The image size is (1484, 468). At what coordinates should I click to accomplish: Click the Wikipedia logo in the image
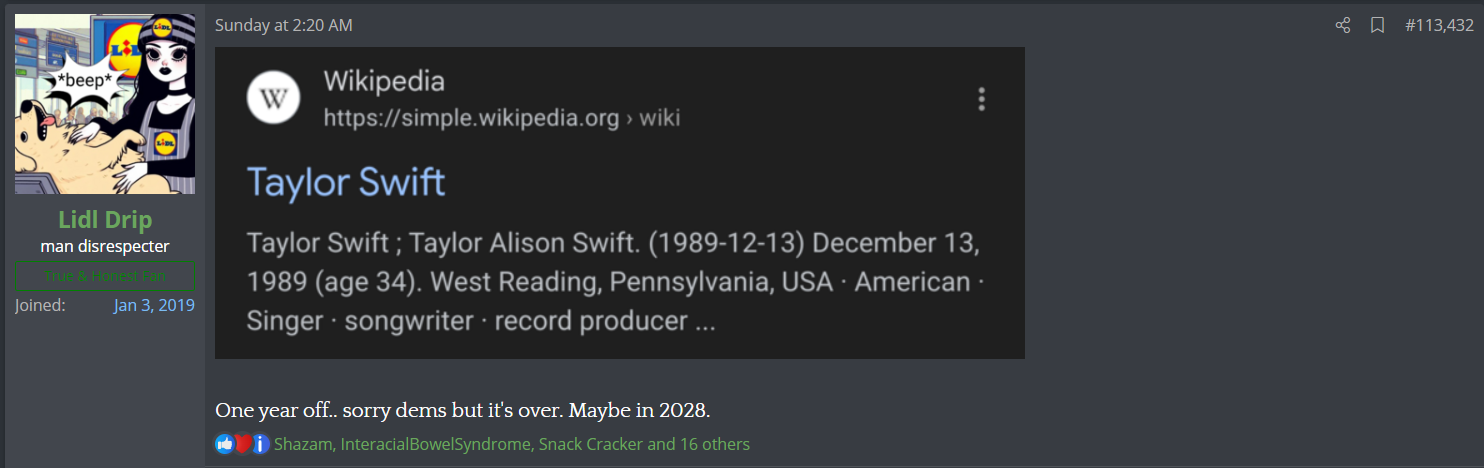click(x=273, y=98)
